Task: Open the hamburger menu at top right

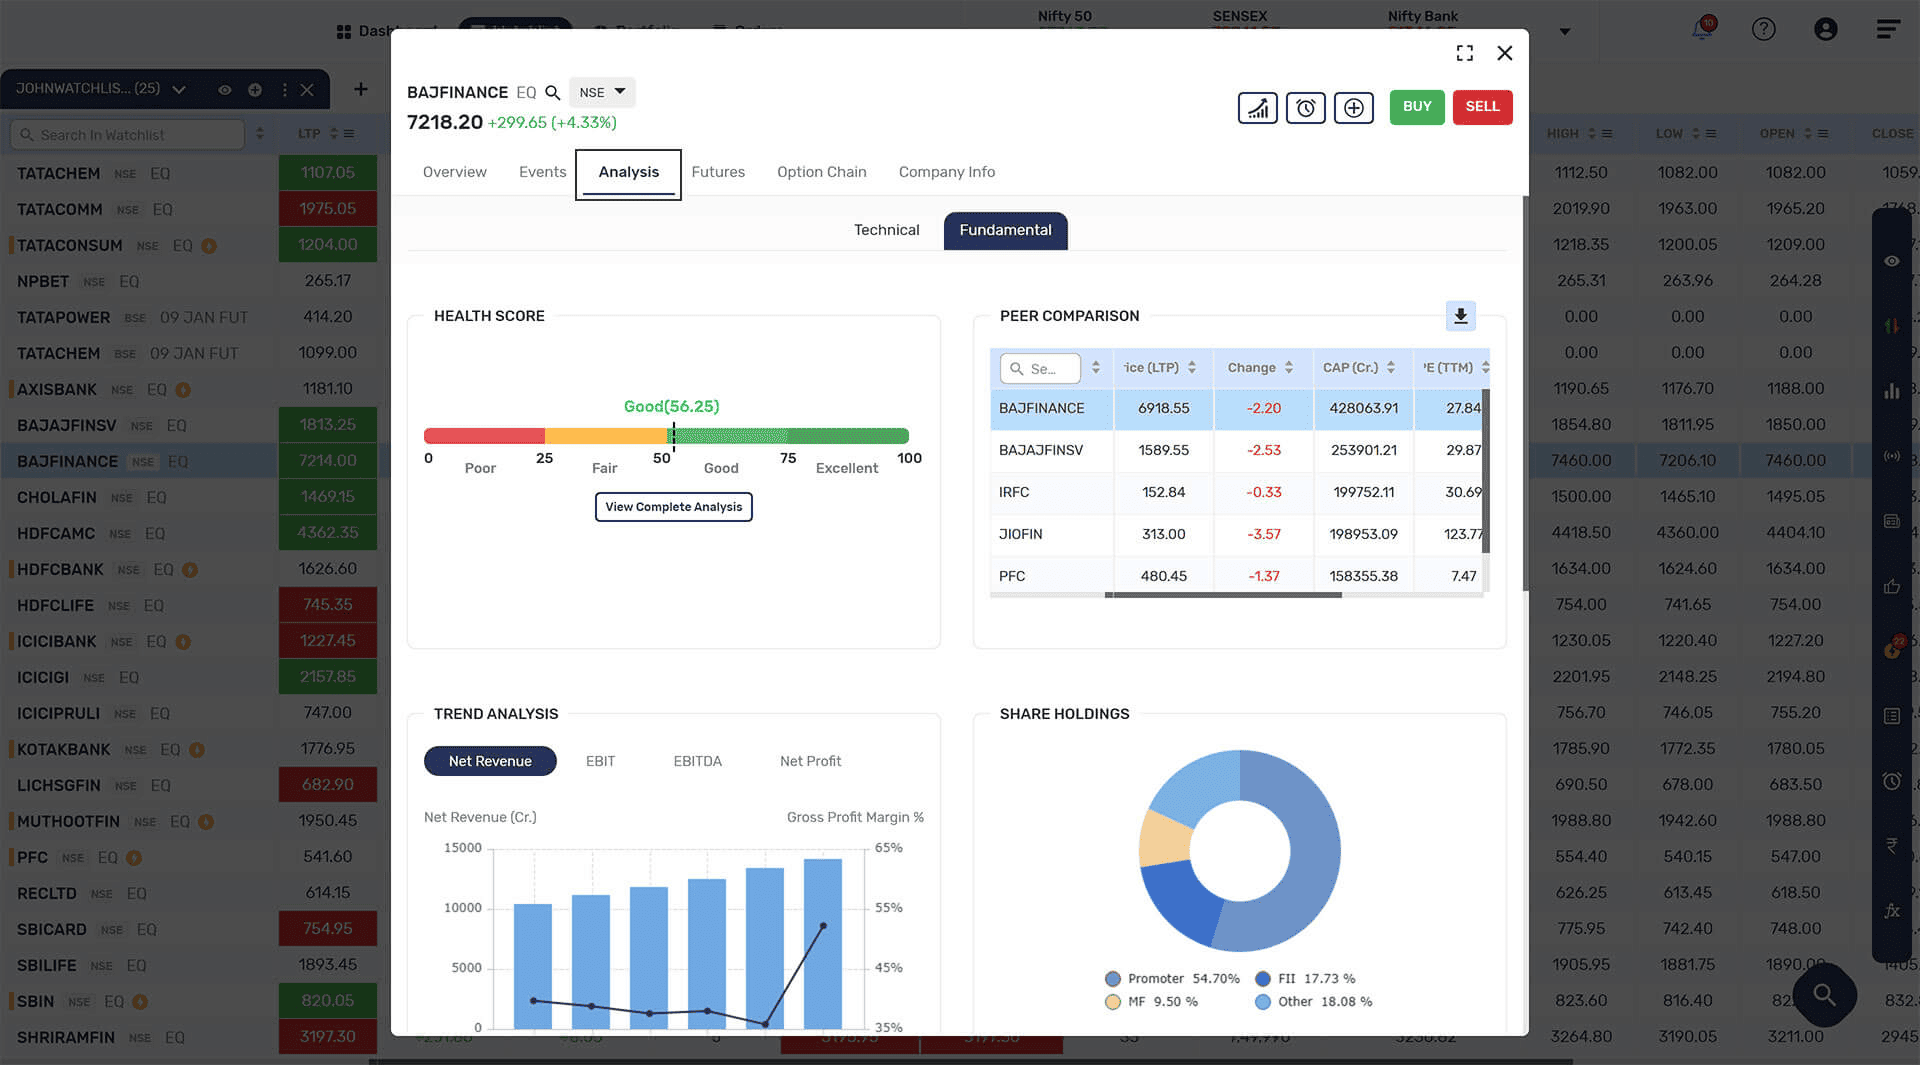Action: [x=1888, y=29]
